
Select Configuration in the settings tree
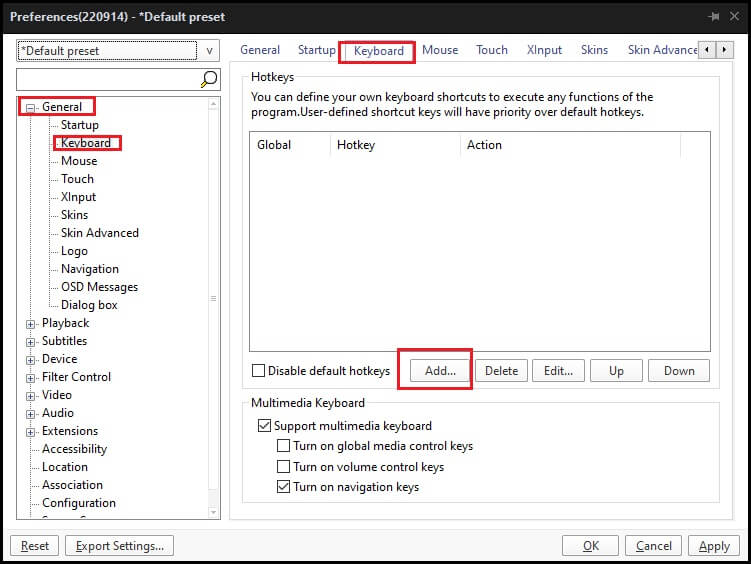[79, 503]
